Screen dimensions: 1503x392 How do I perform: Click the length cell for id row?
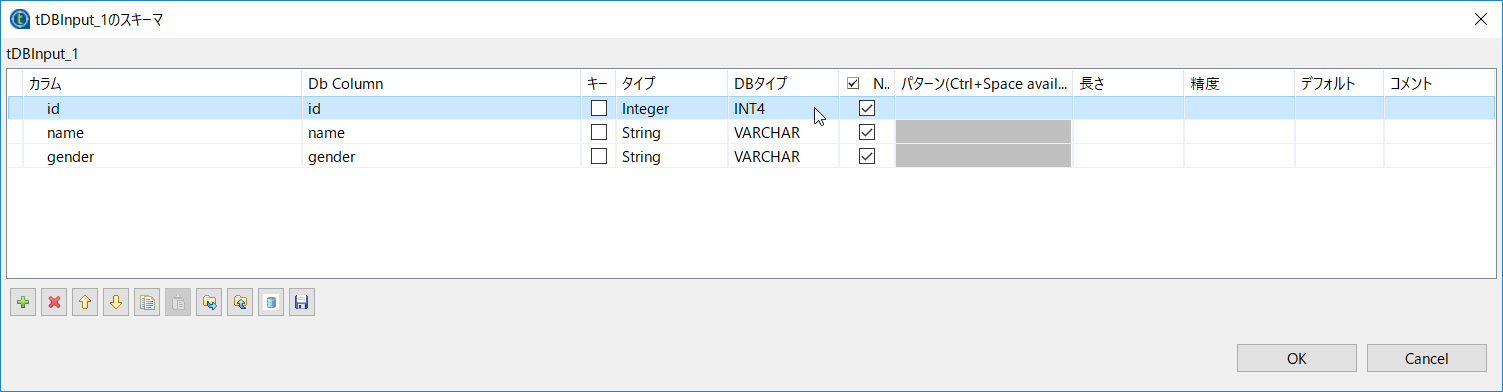[1129, 108]
